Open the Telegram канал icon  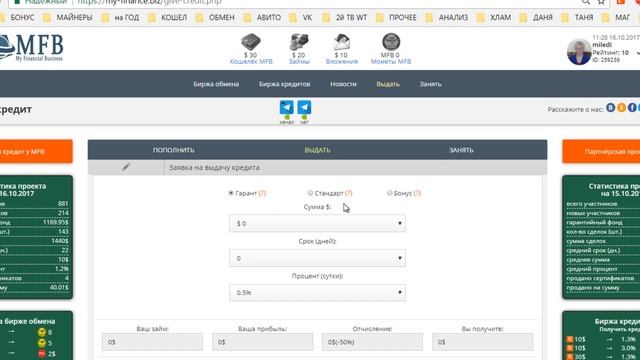(x=287, y=107)
